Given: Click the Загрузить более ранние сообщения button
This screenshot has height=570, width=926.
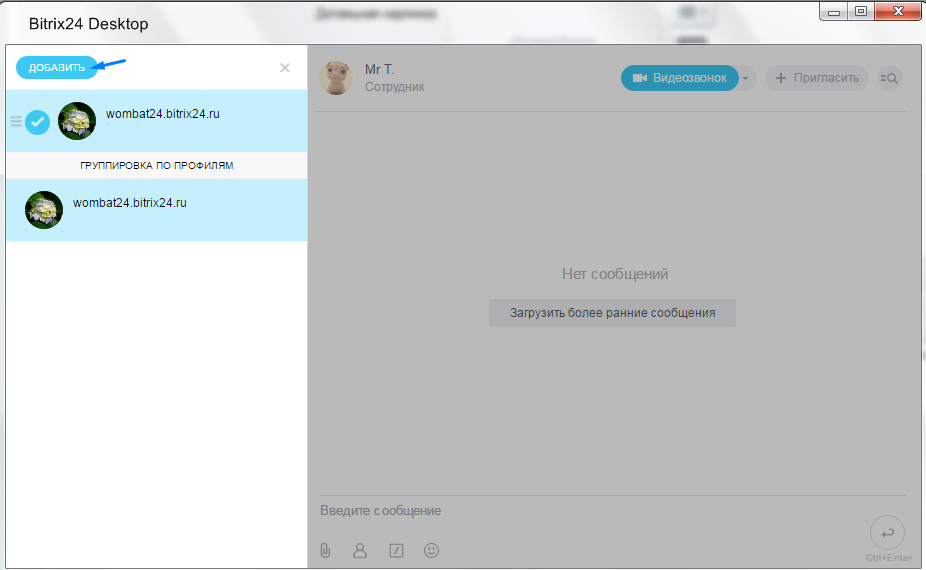Looking at the screenshot, I should (x=612, y=313).
